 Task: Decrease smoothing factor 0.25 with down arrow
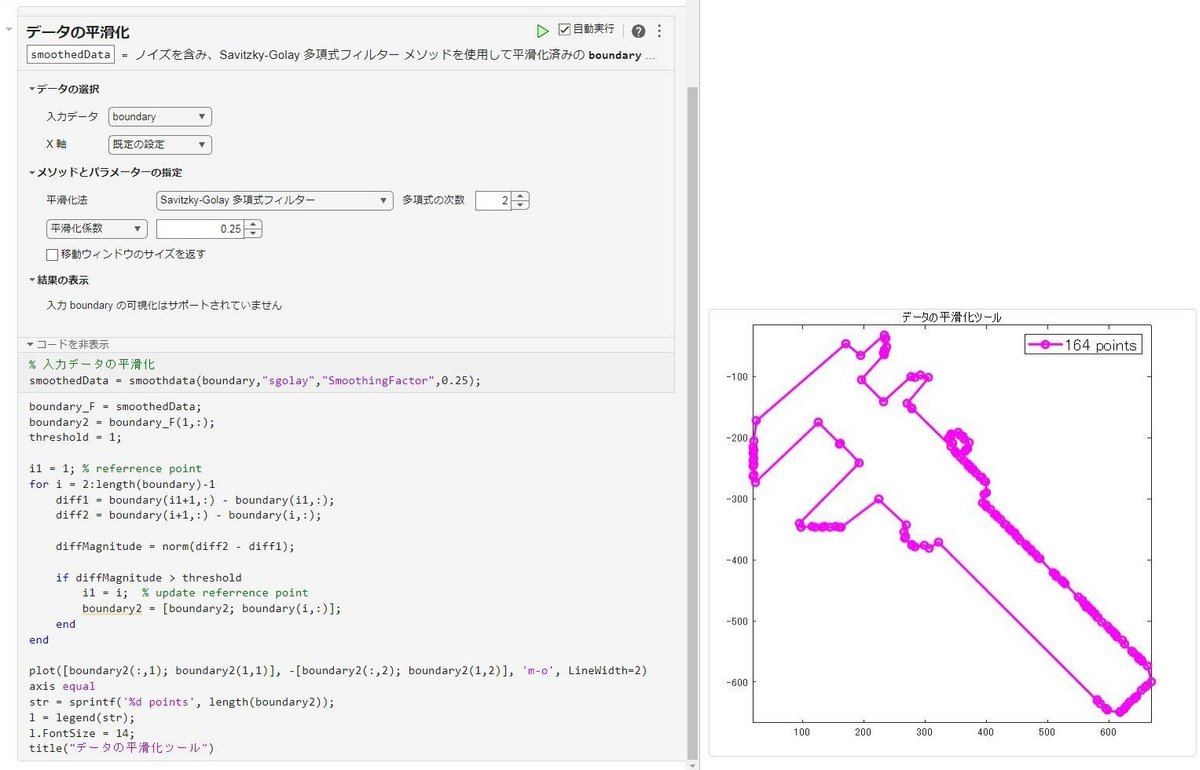coord(254,234)
